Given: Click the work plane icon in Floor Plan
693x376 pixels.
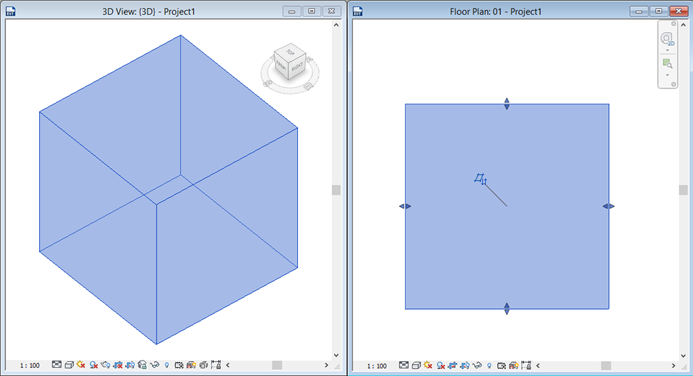Looking at the screenshot, I should coord(480,179).
